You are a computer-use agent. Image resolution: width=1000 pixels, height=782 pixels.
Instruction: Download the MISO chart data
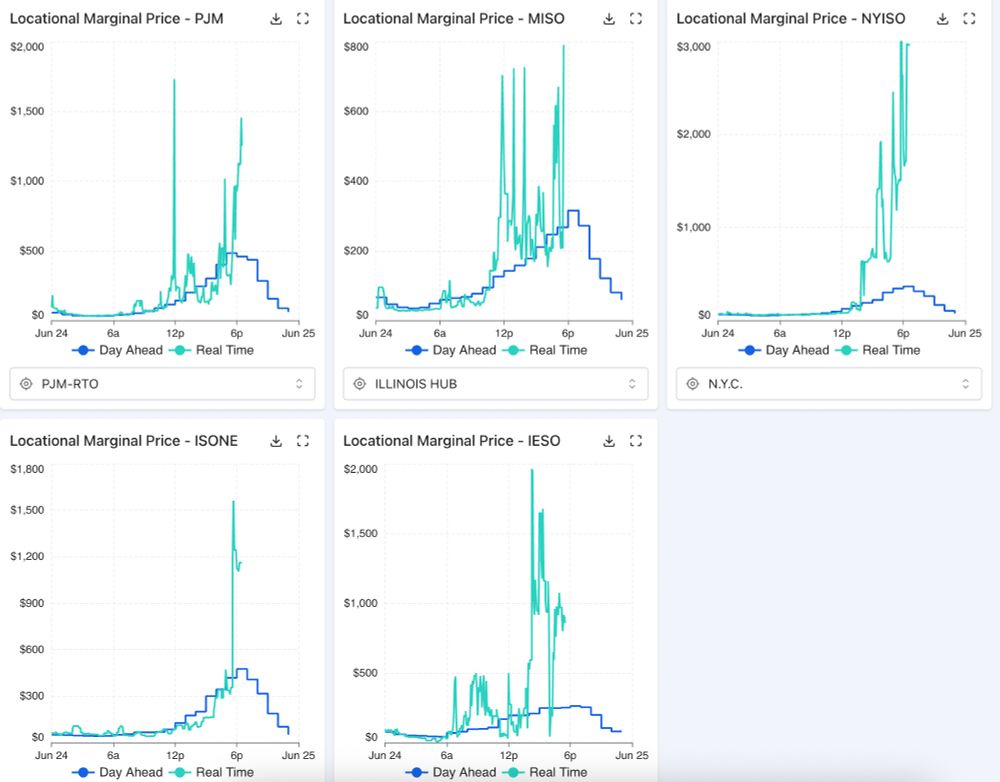(x=609, y=18)
